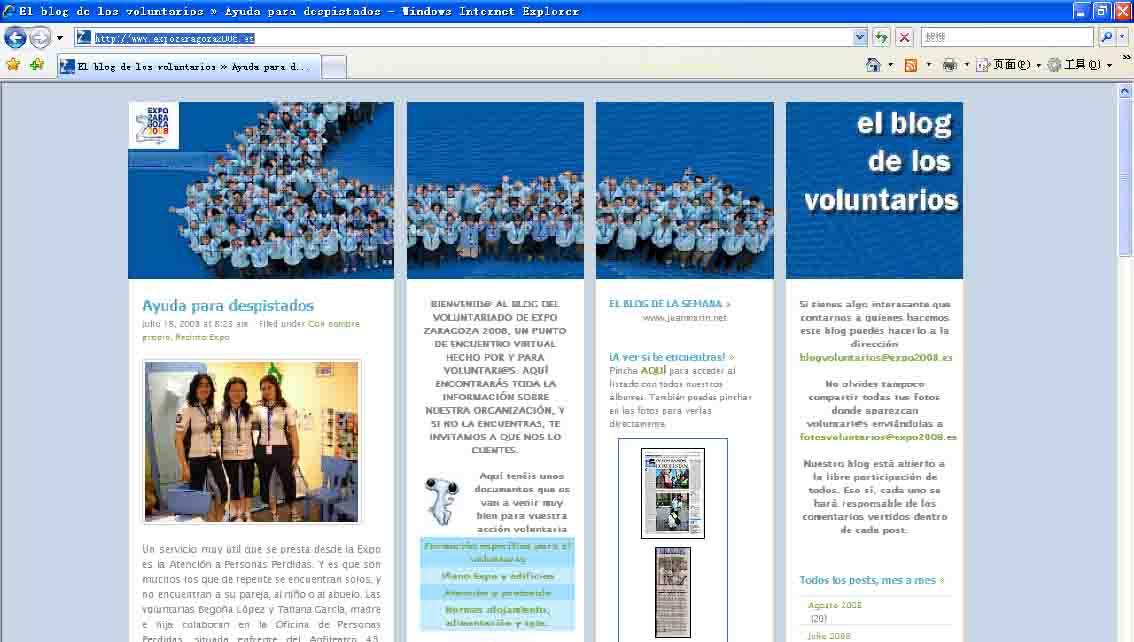This screenshot has width=1134, height=642.
Task: Open 'Formación específica para el voluntario' document
Action: (x=498, y=552)
